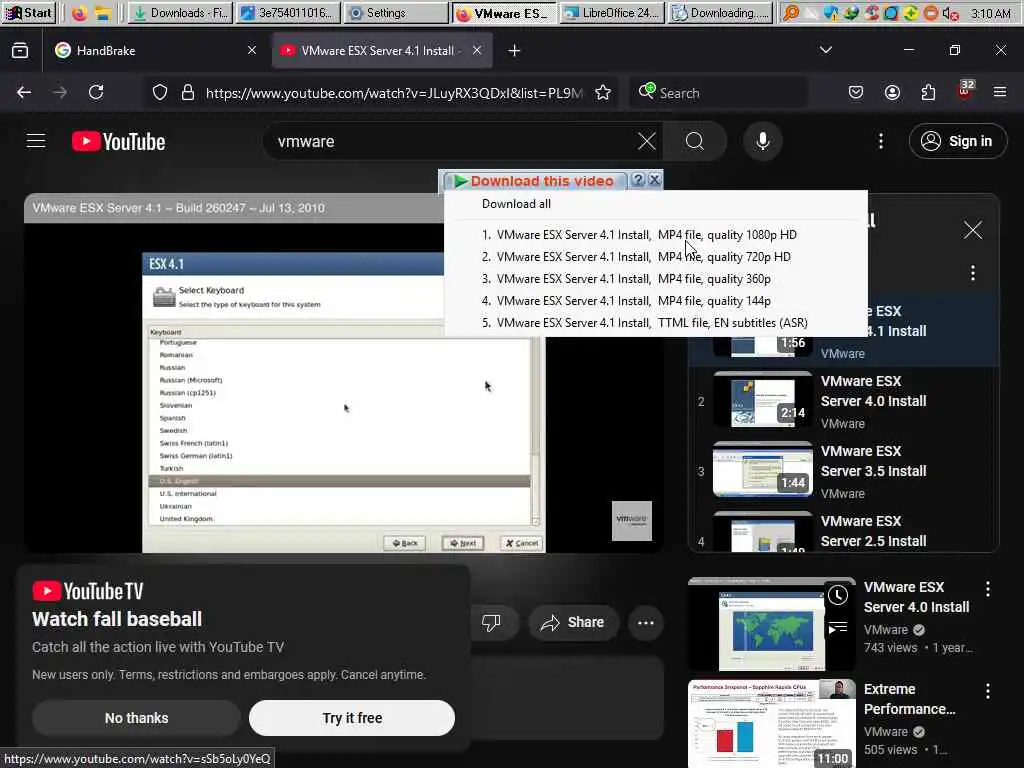Expand the list all tabs dropdown

tap(826, 50)
